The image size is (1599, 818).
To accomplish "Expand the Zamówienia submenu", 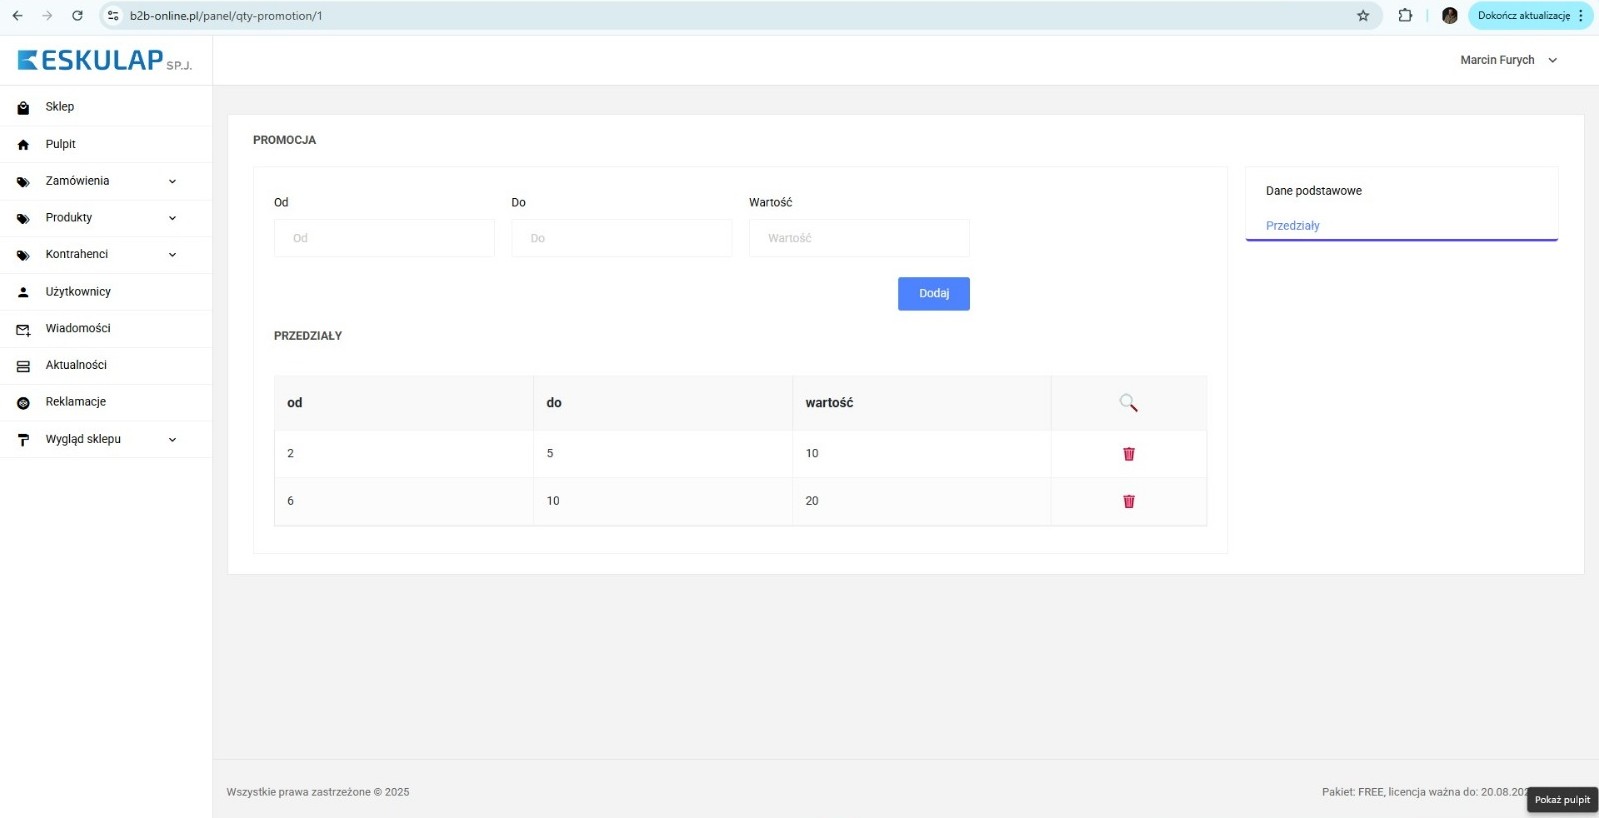I will click(172, 182).
